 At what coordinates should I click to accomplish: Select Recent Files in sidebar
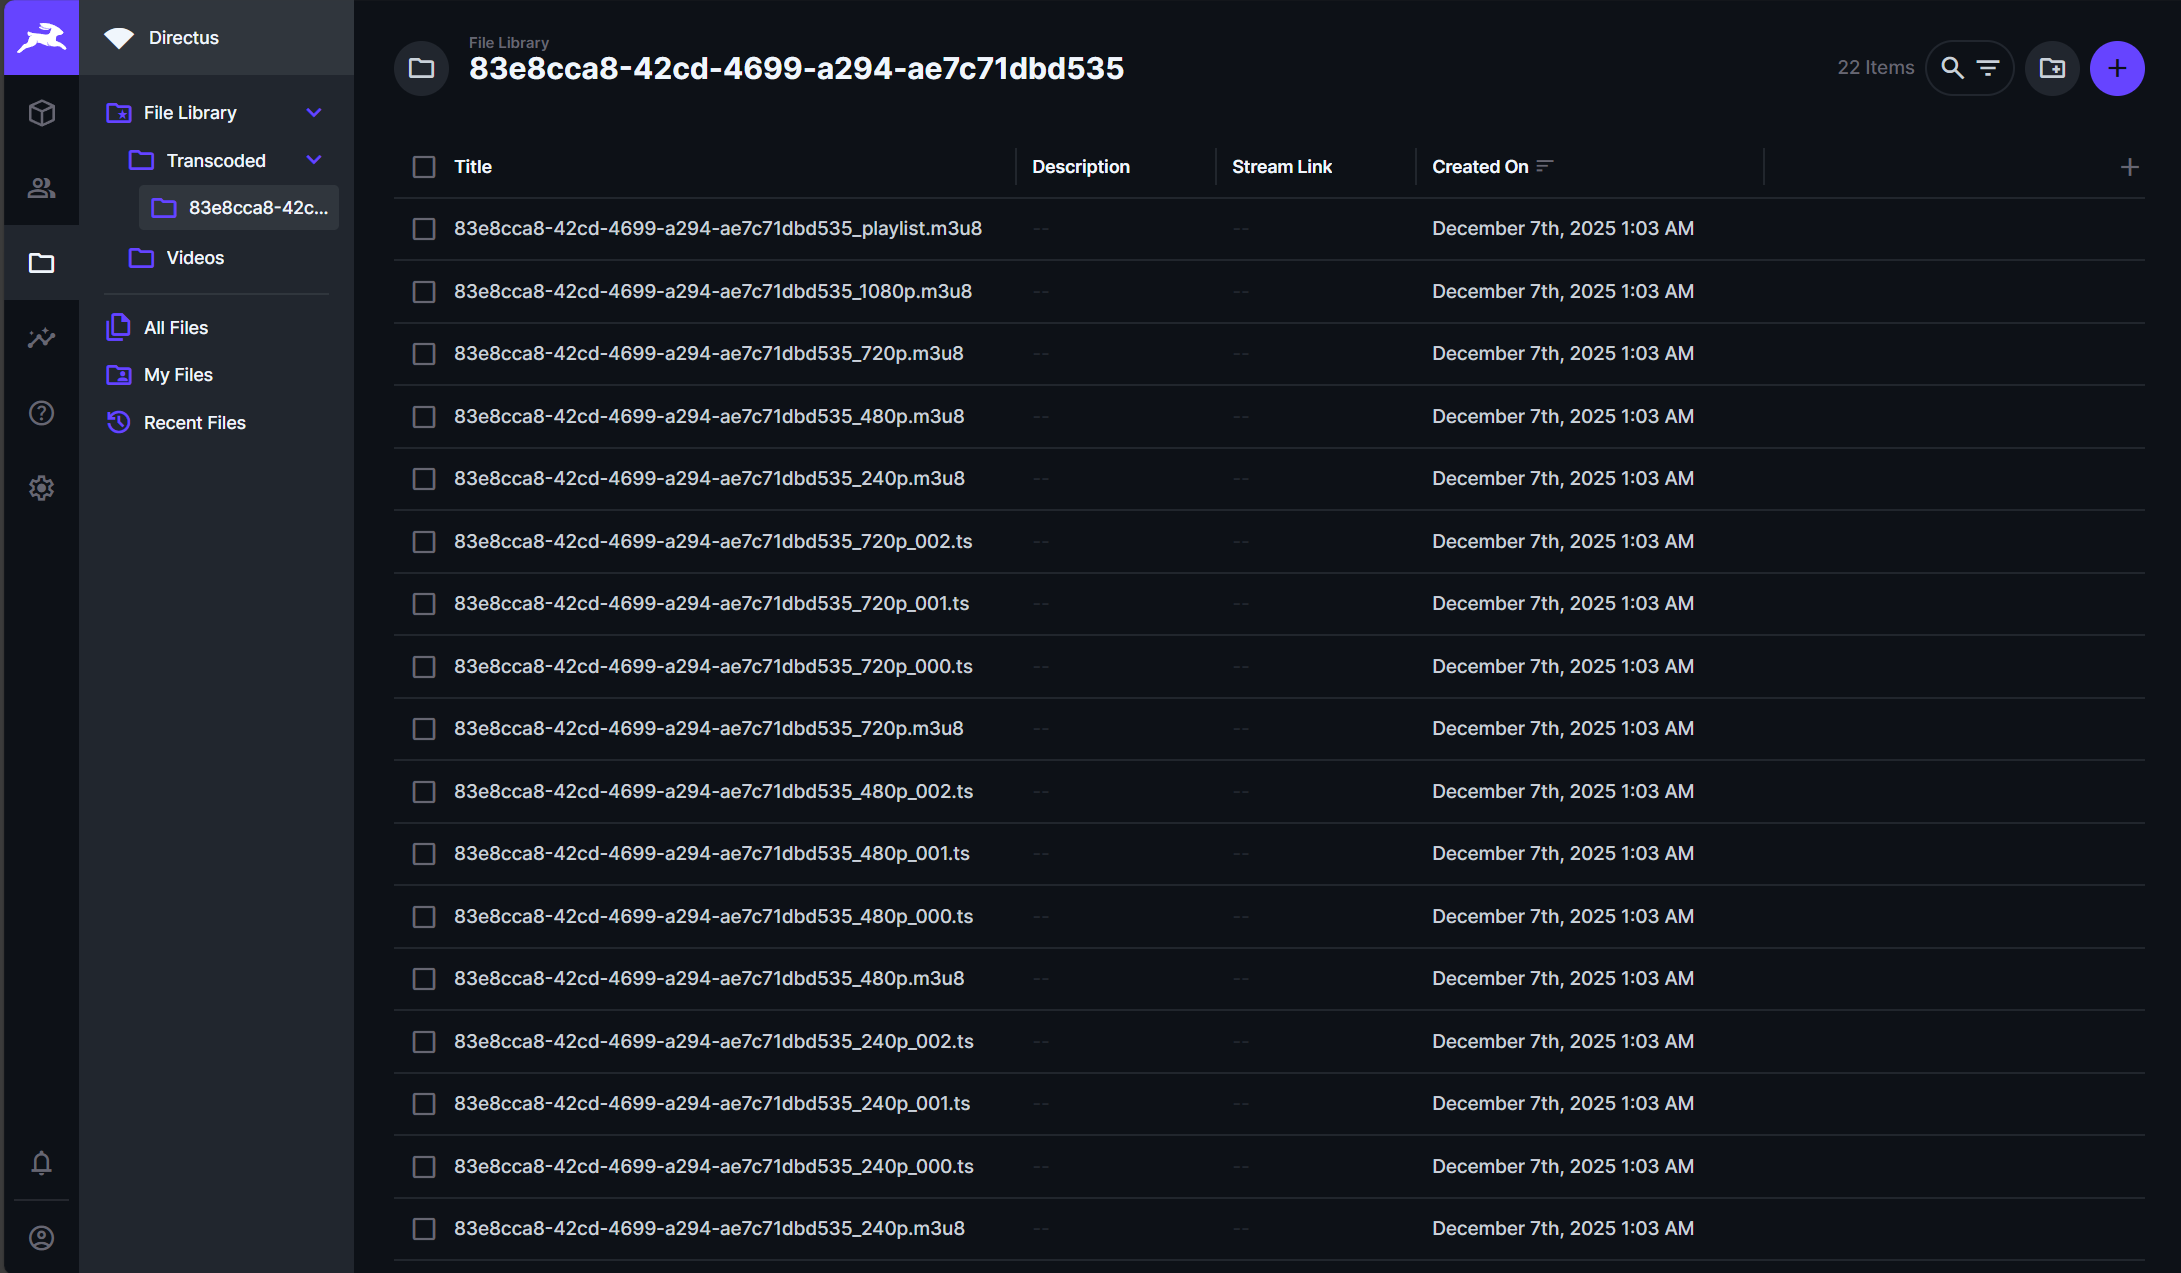click(194, 422)
